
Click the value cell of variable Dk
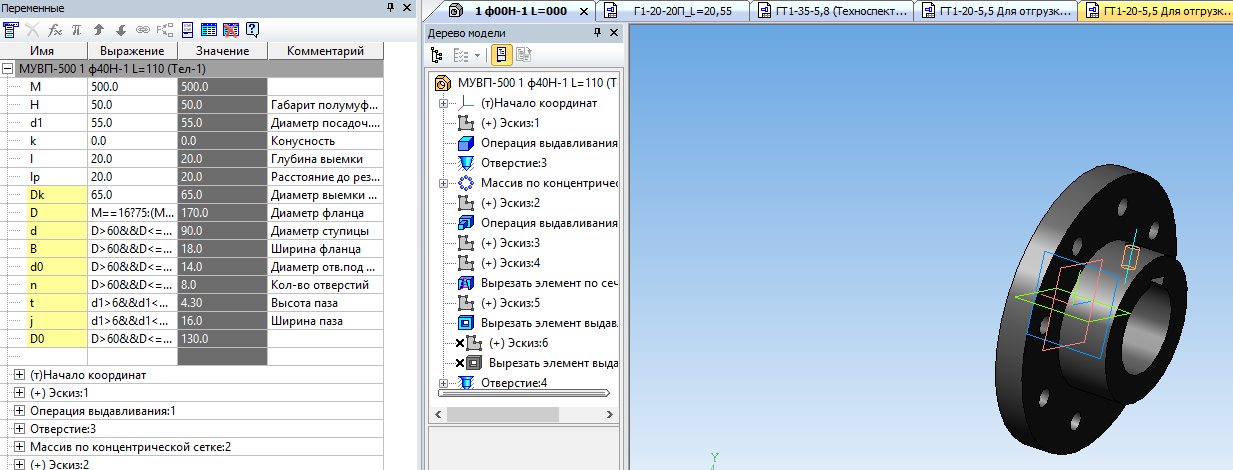222,195
